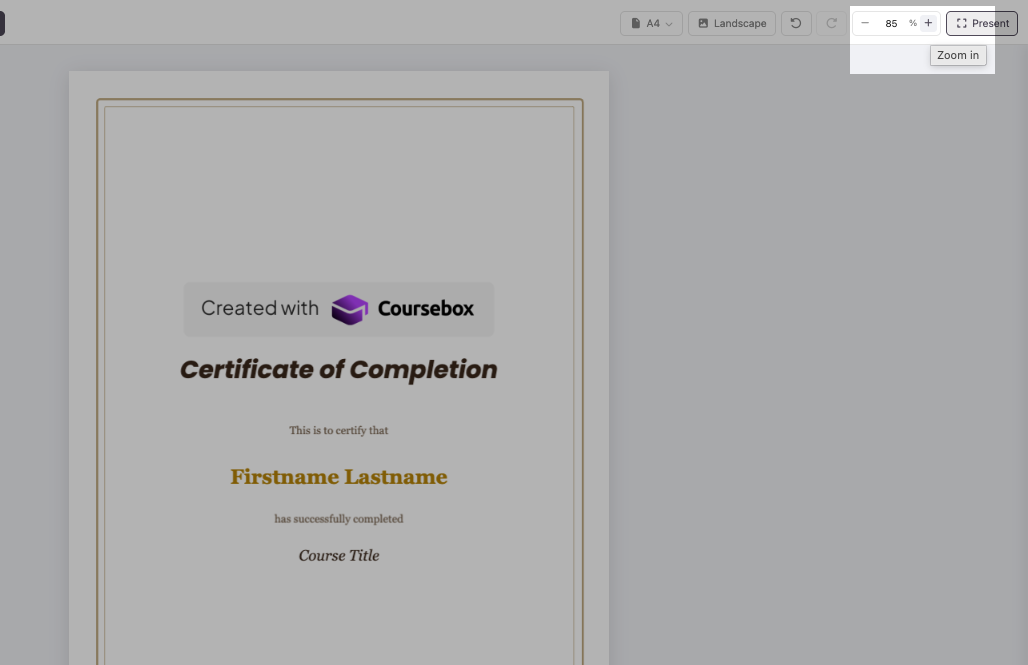The width and height of the screenshot is (1028, 665).
Task: Click the undo arrow icon
Action: click(x=796, y=24)
